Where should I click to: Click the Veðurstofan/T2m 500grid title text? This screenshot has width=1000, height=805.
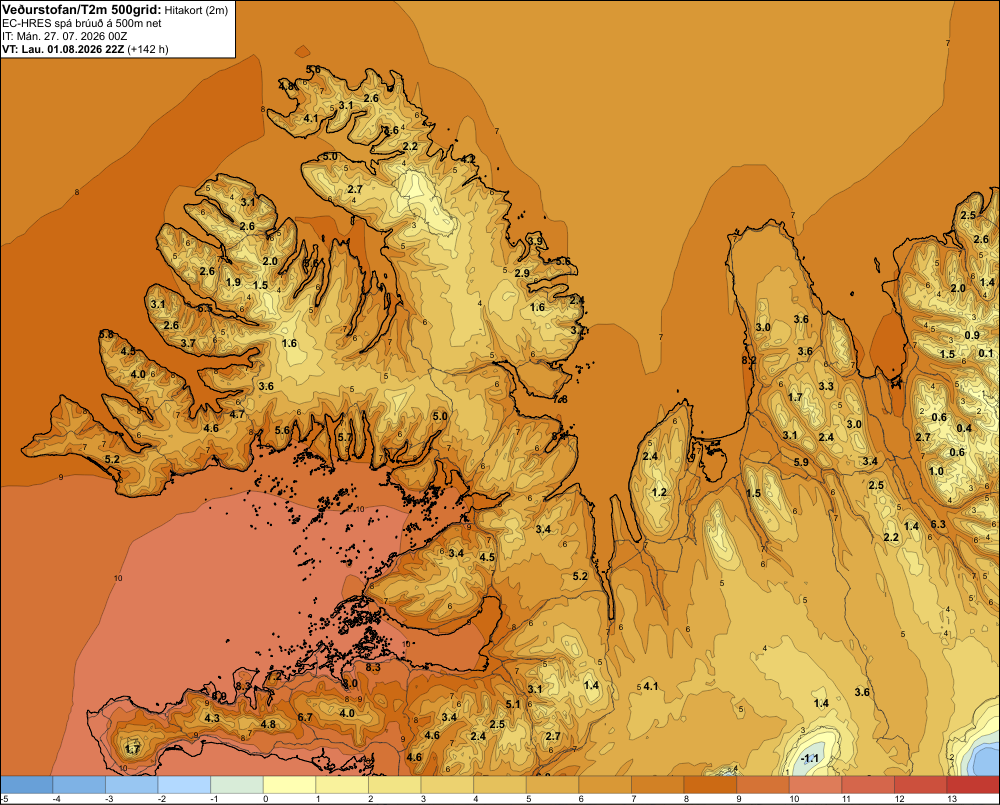[x=81, y=10]
